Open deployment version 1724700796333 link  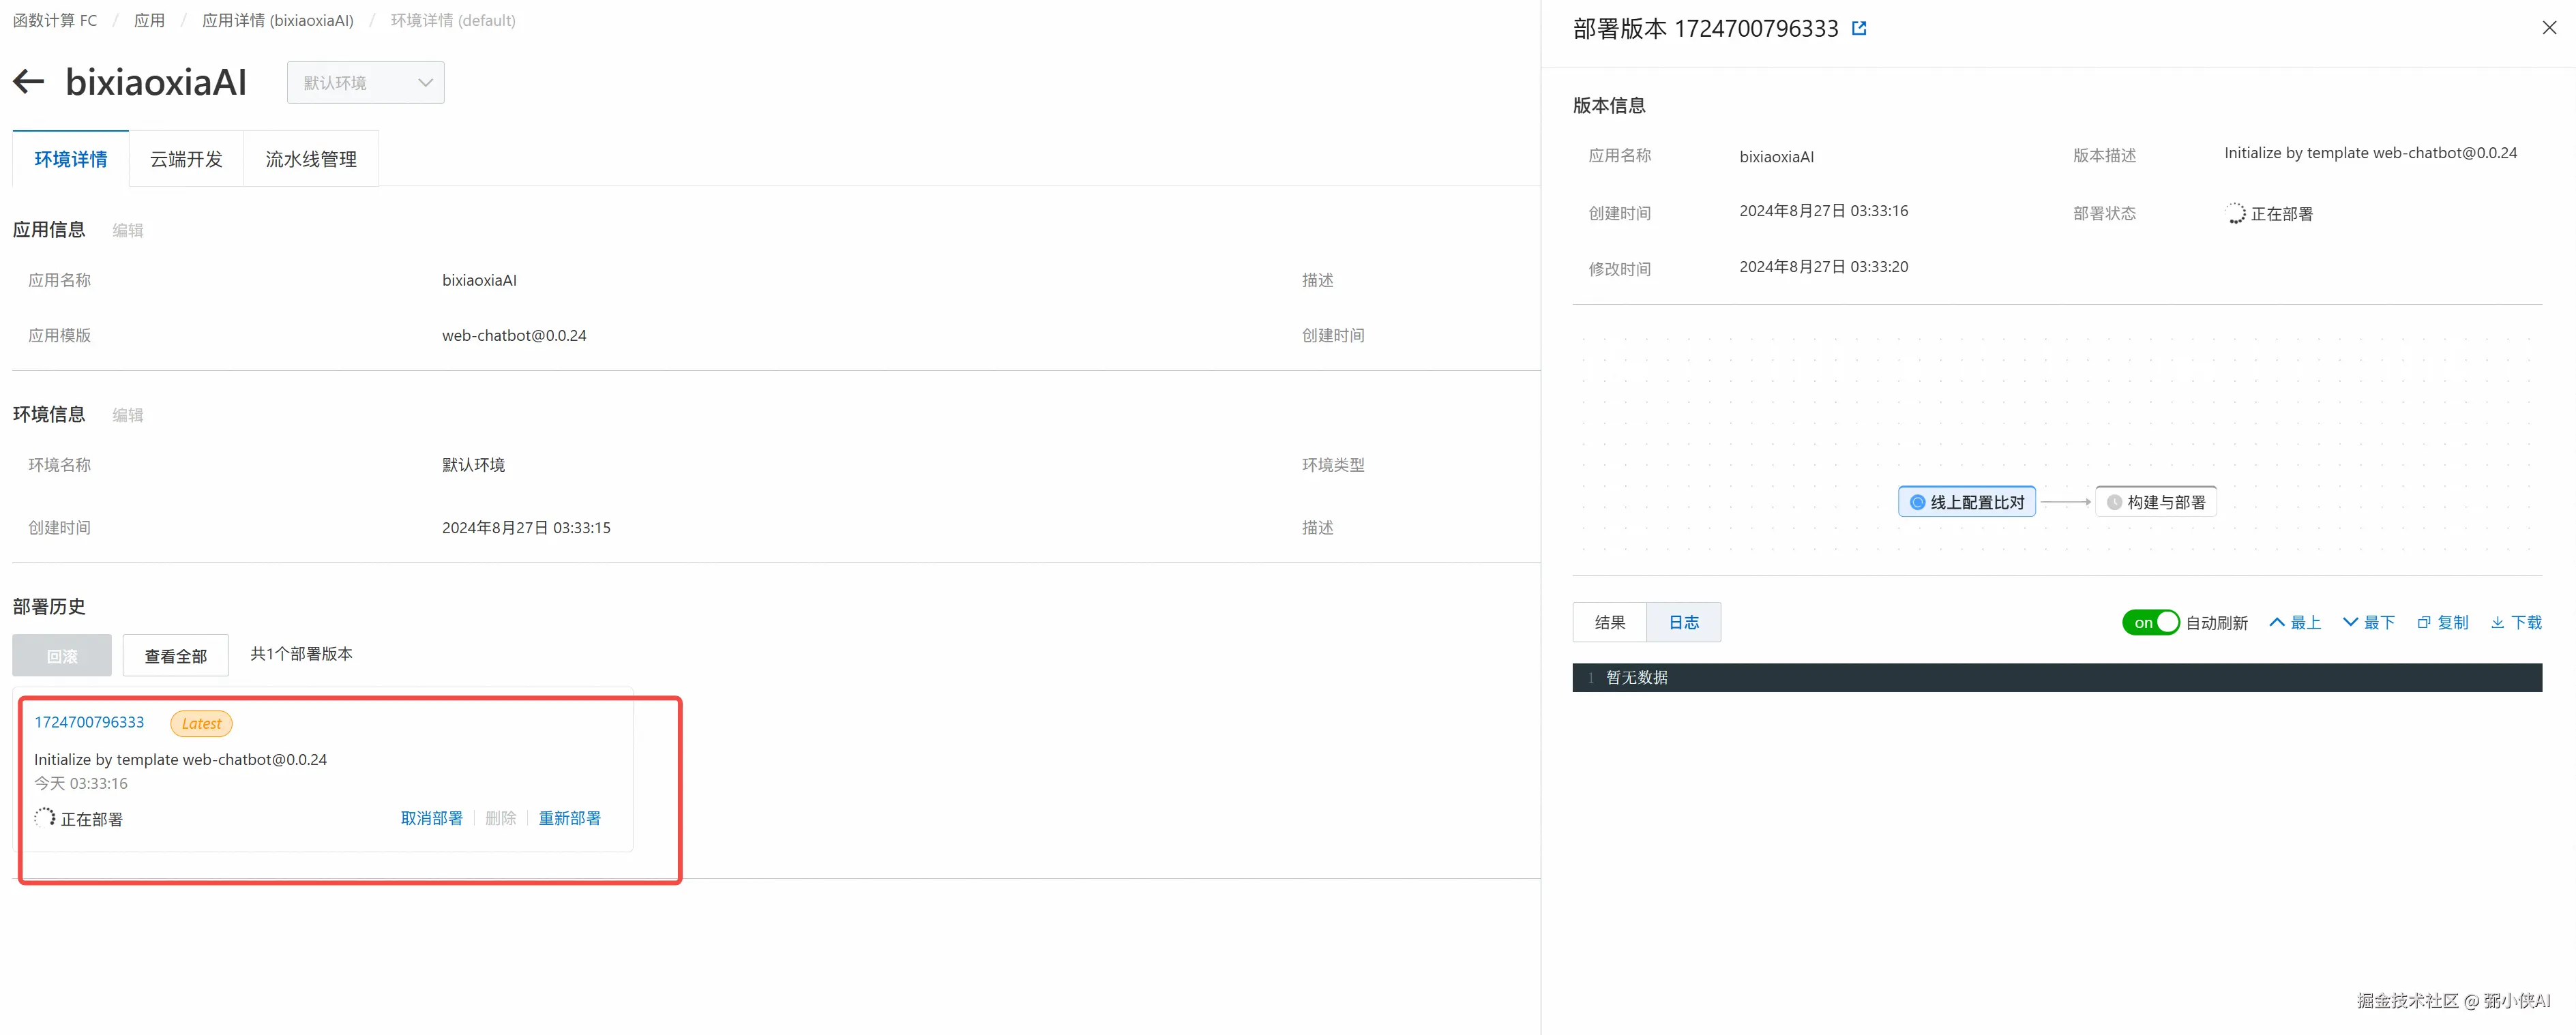(x=89, y=722)
